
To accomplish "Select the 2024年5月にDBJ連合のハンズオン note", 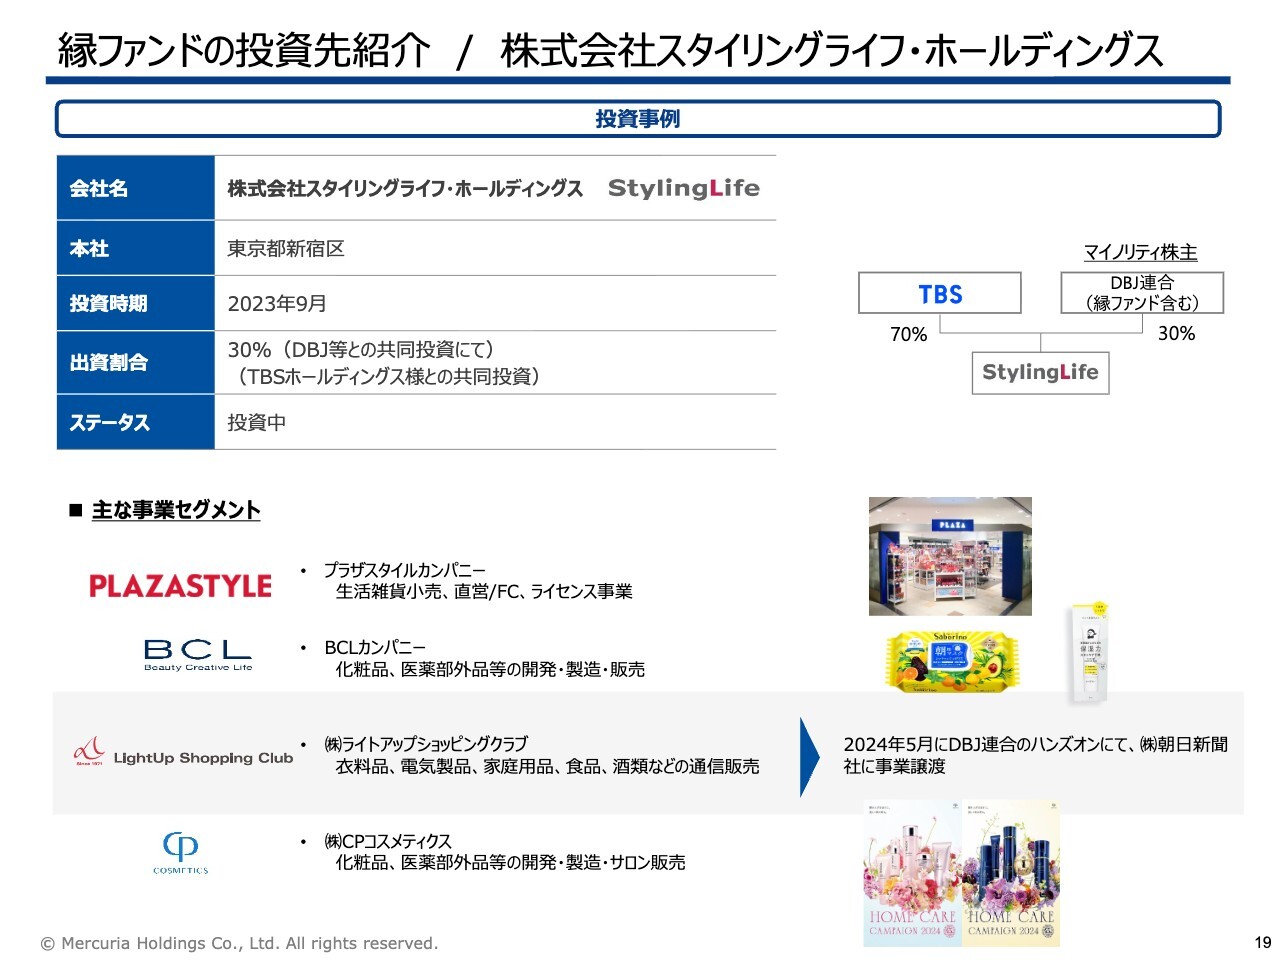I will tap(1036, 755).
